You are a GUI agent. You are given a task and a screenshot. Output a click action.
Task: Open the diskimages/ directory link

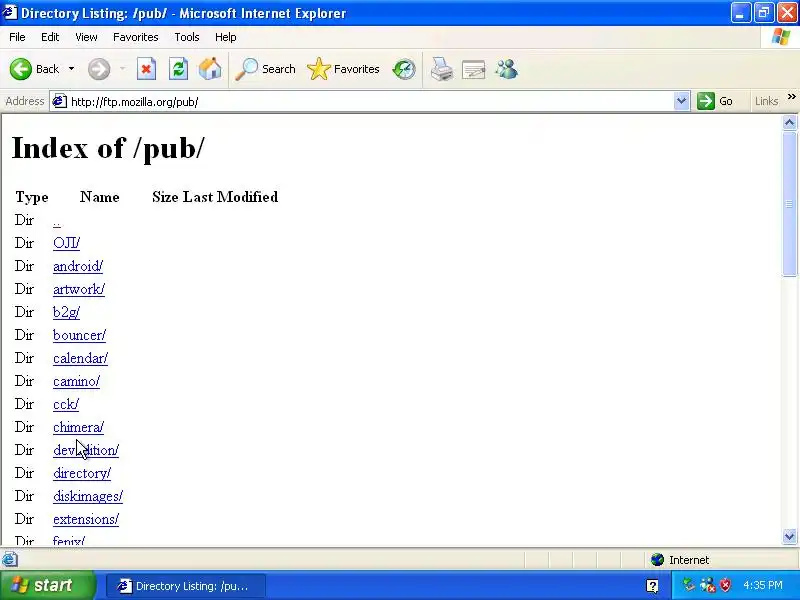pos(88,496)
